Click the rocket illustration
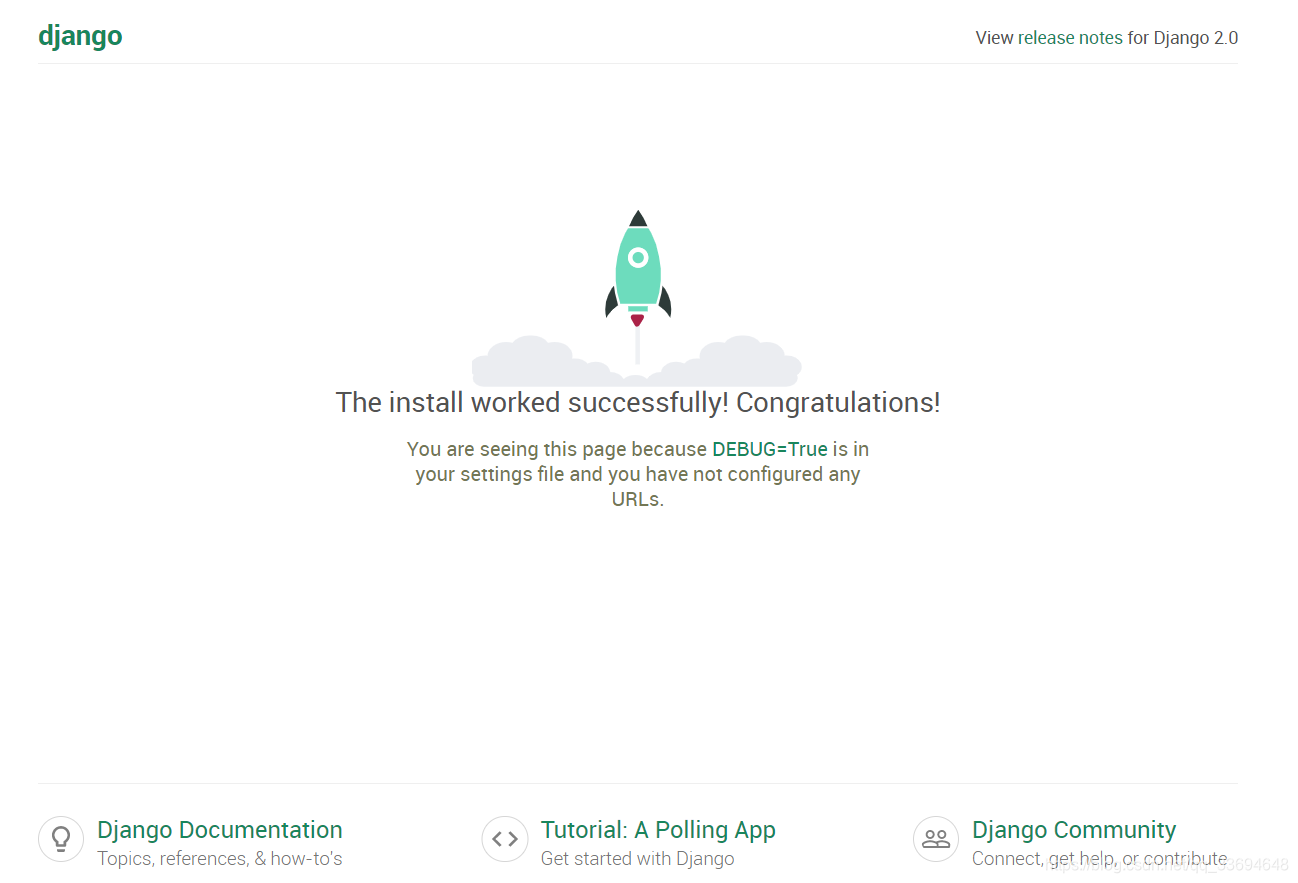1298x883 pixels. (x=637, y=298)
